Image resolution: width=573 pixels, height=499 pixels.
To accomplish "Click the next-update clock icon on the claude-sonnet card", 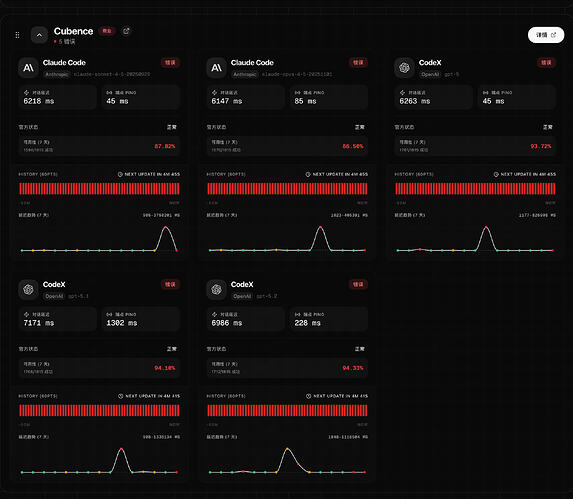I will click(x=120, y=175).
